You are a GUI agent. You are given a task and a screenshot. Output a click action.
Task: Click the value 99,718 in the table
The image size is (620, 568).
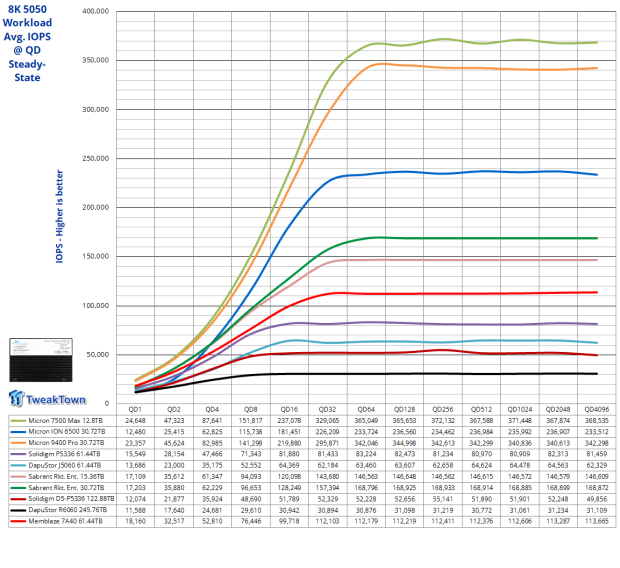[x=289, y=521]
